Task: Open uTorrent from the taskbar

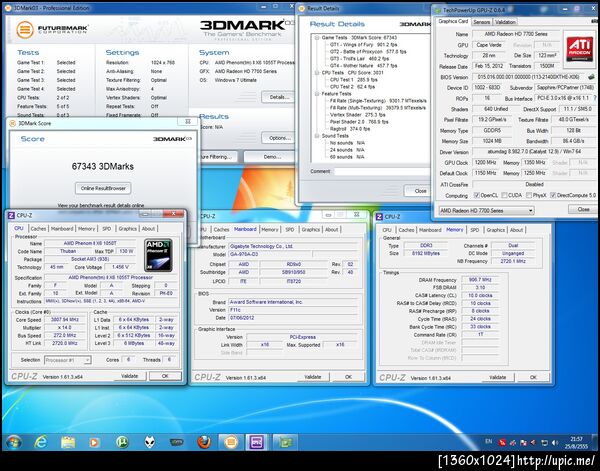Action: (x=122, y=442)
